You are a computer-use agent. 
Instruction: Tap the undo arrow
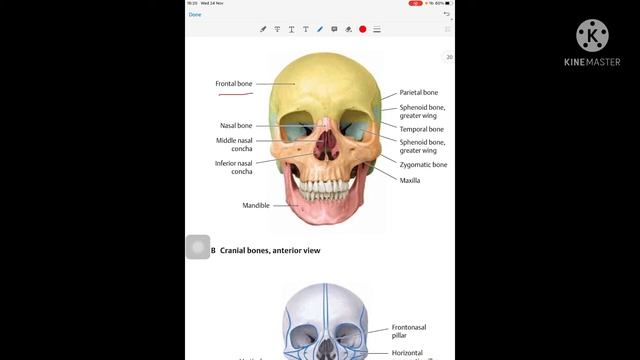(x=447, y=14)
